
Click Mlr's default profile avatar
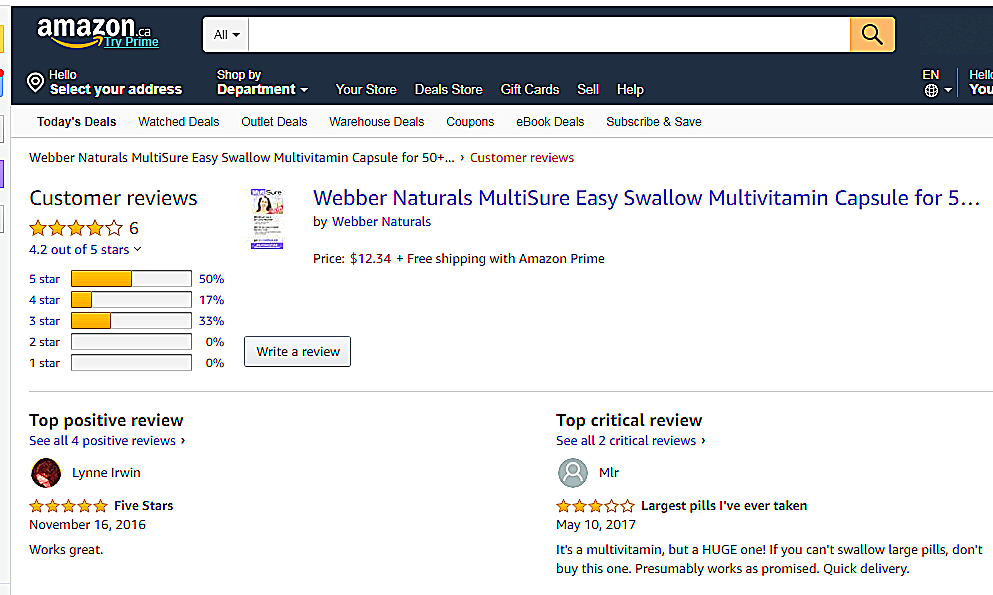pyautogui.click(x=573, y=473)
